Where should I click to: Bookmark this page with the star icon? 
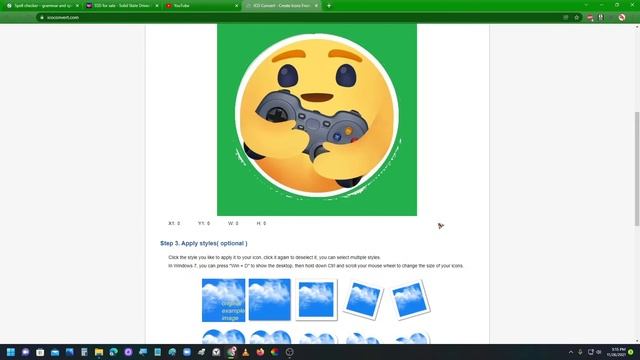tap(576, 18)
